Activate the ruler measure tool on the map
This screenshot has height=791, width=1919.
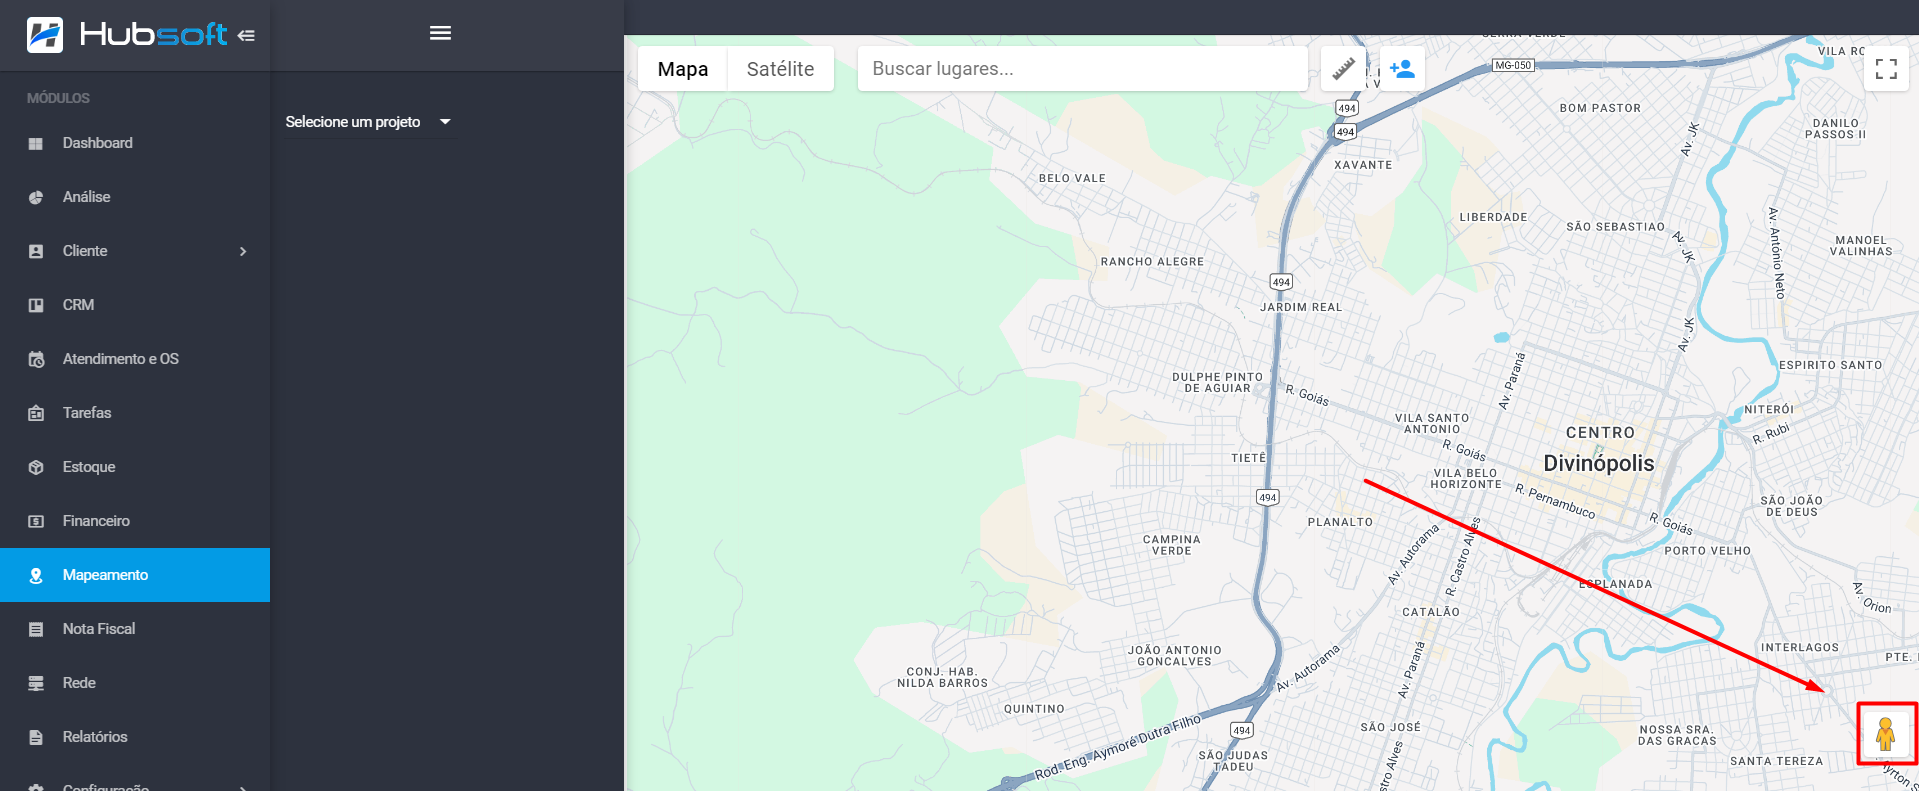click(x=1344, y=68)
